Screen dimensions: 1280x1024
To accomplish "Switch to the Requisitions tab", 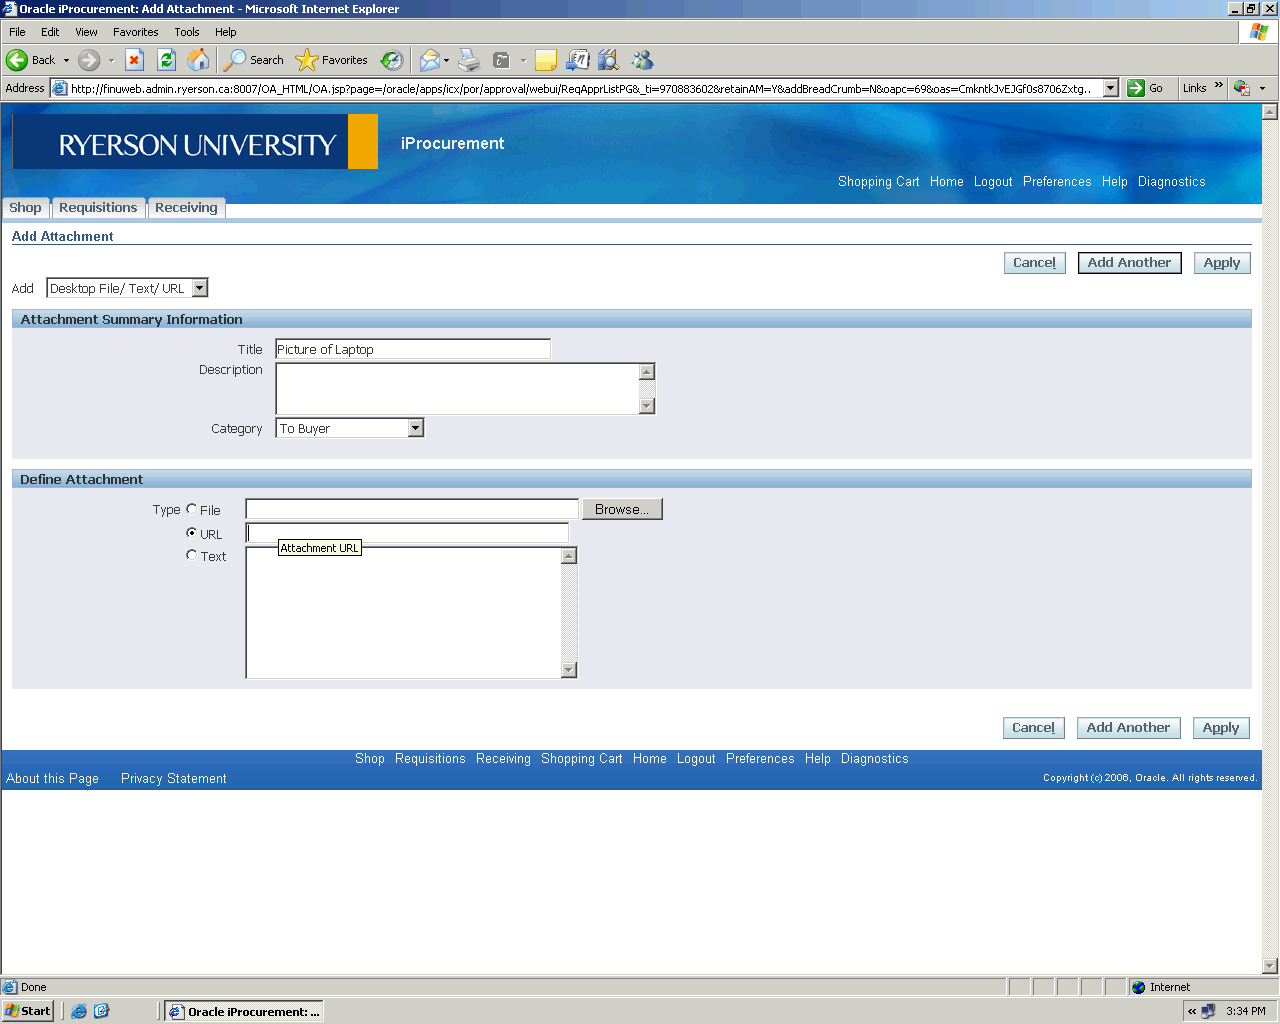I will (98, 208).
